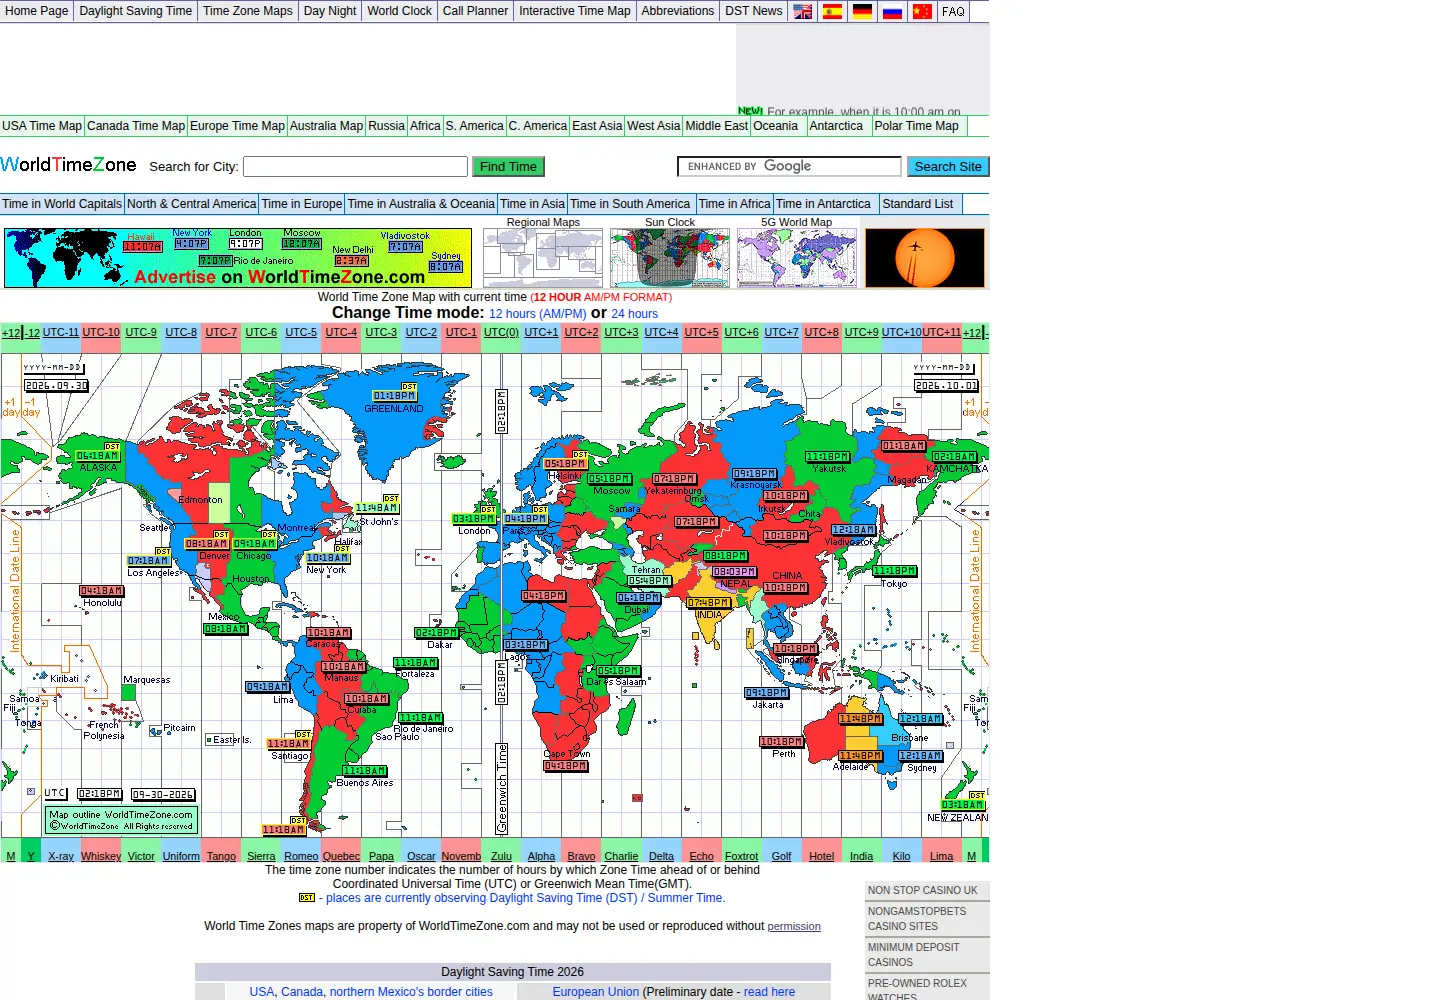Open Interactive Time Map menu item
This screenshot has width=1440, height=1000.
575,11
